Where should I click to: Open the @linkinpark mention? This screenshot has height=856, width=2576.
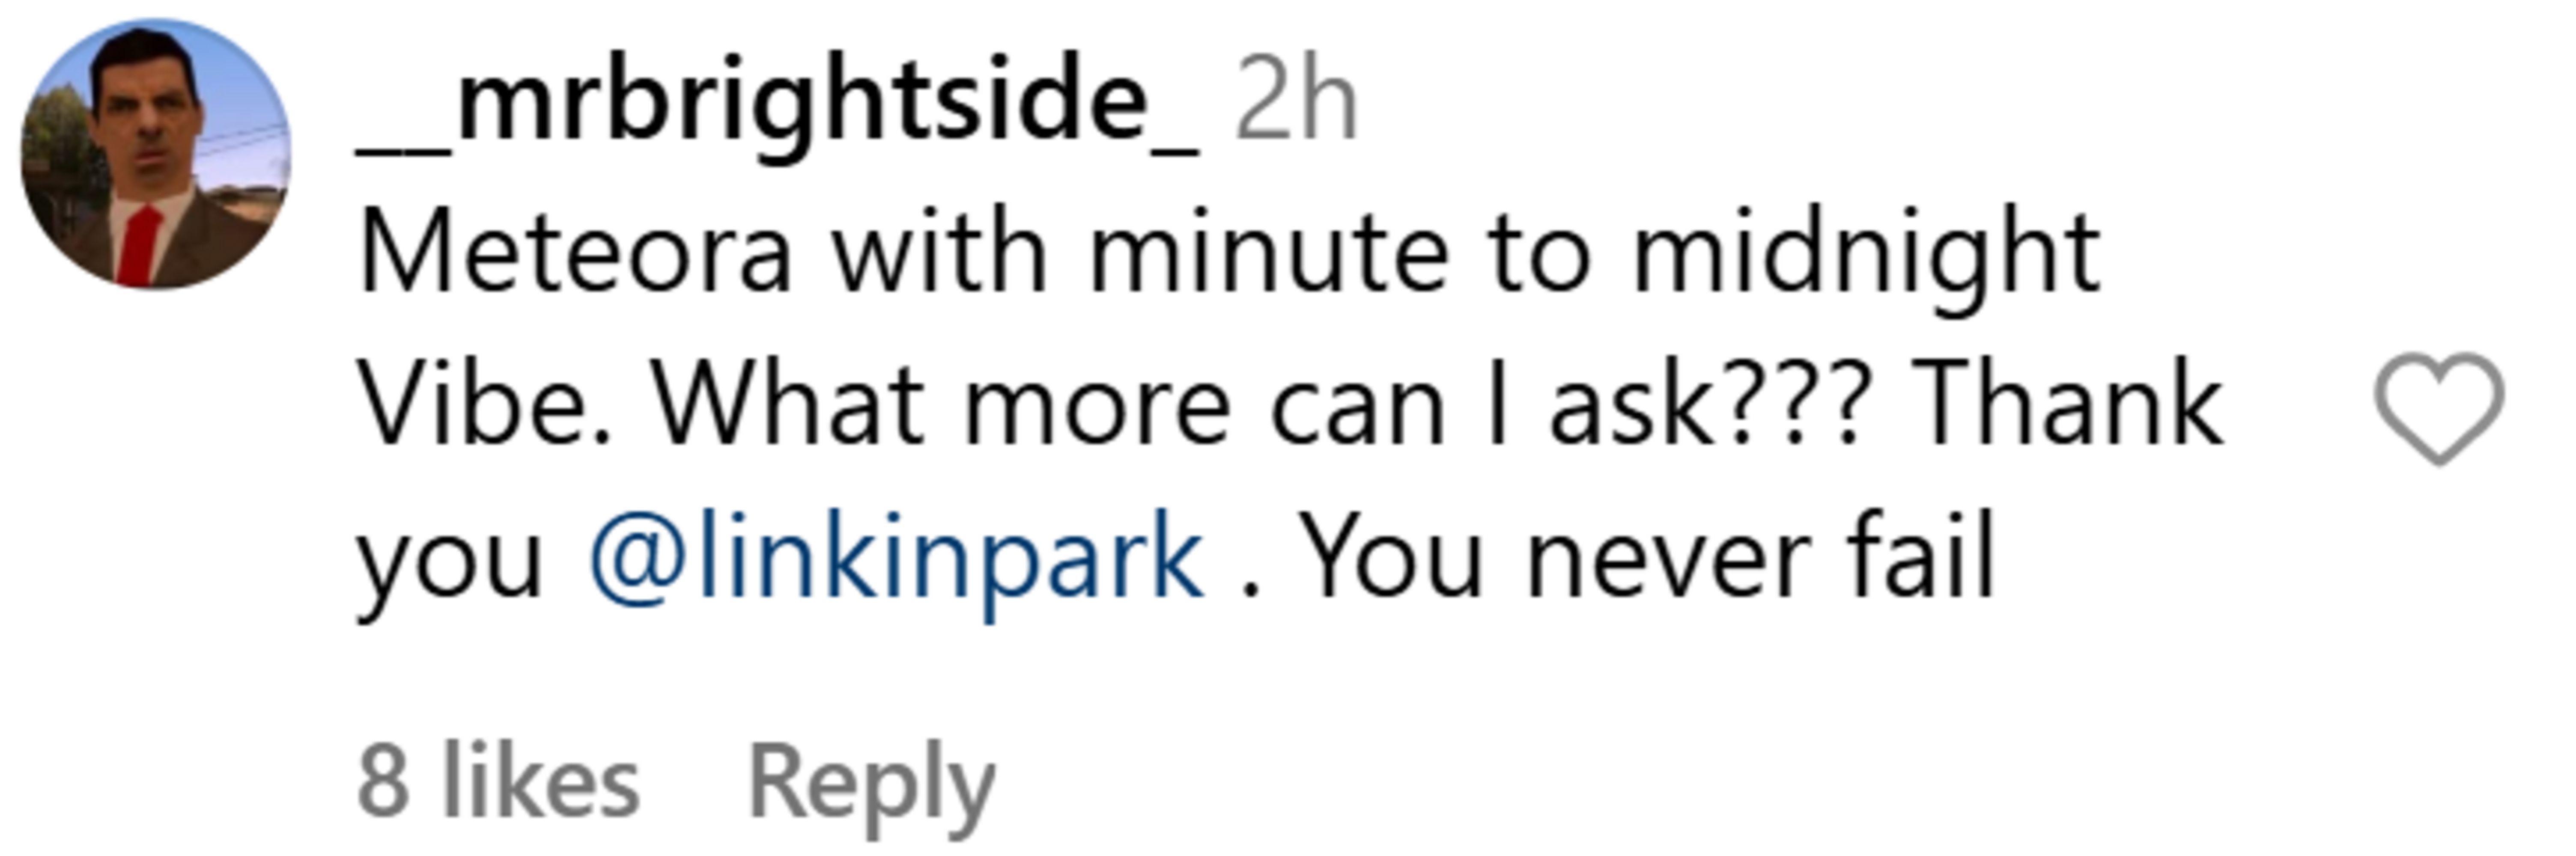(896, 556)
